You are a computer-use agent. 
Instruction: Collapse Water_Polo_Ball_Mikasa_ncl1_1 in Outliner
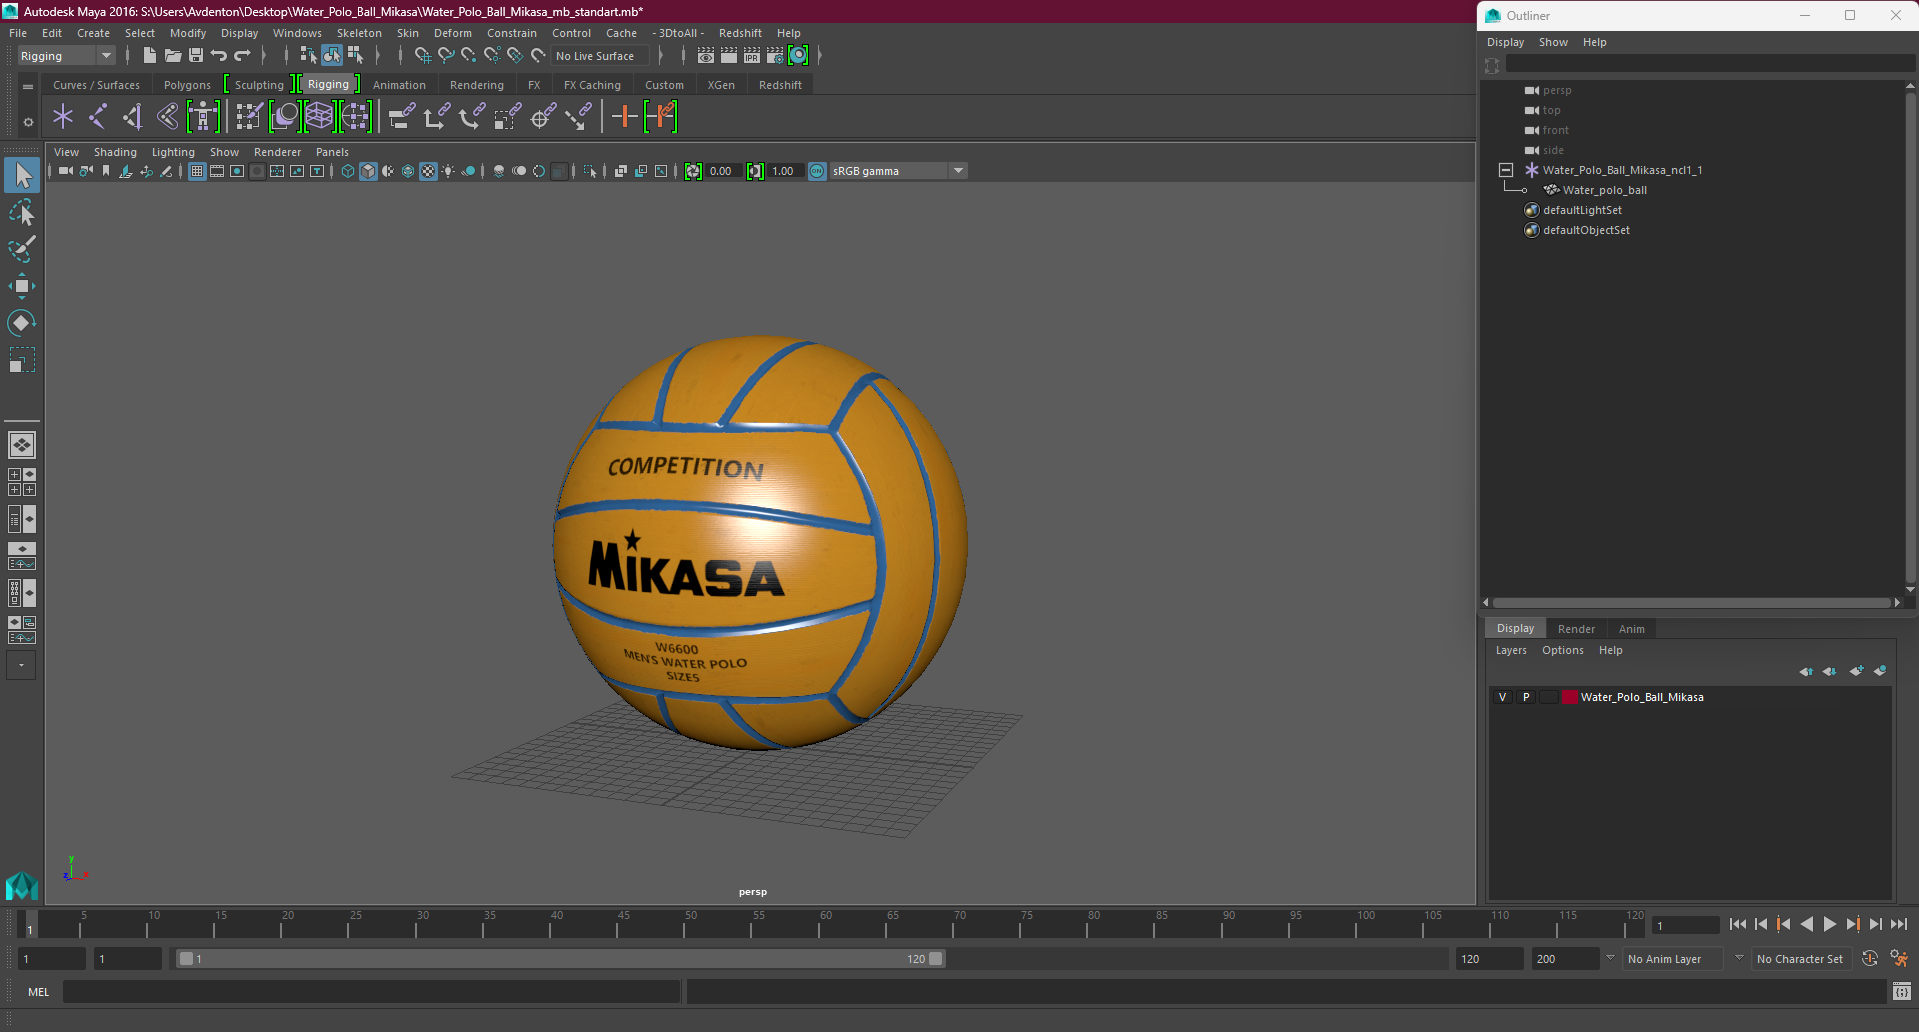pyautogui.click(x=1505, y=170)
